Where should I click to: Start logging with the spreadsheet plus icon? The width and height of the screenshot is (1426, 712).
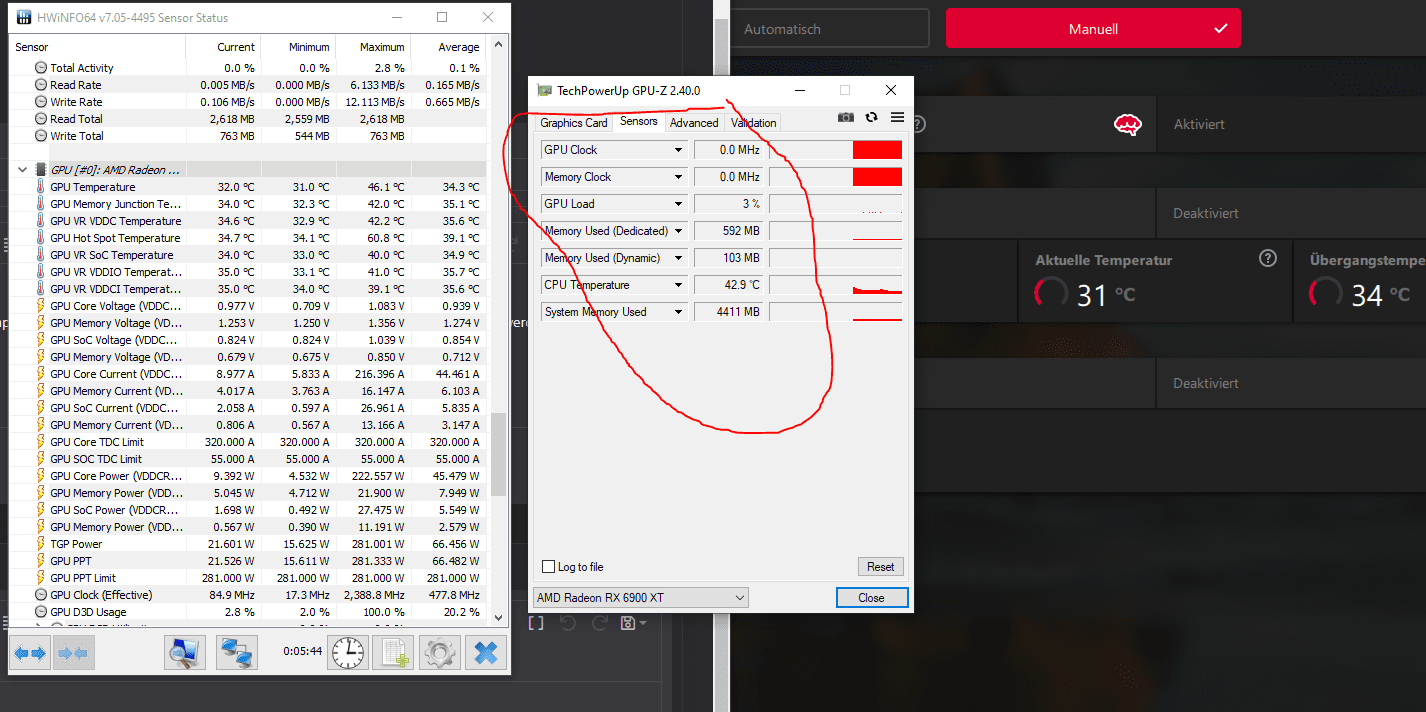tap(393, 653)
